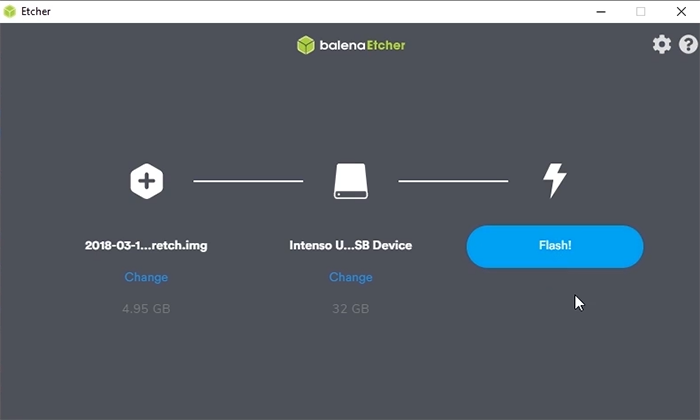700x420 pixels.
Task: Click the lightning bolt flash icon
Action: pyautogui.click(x=554, y=180)
